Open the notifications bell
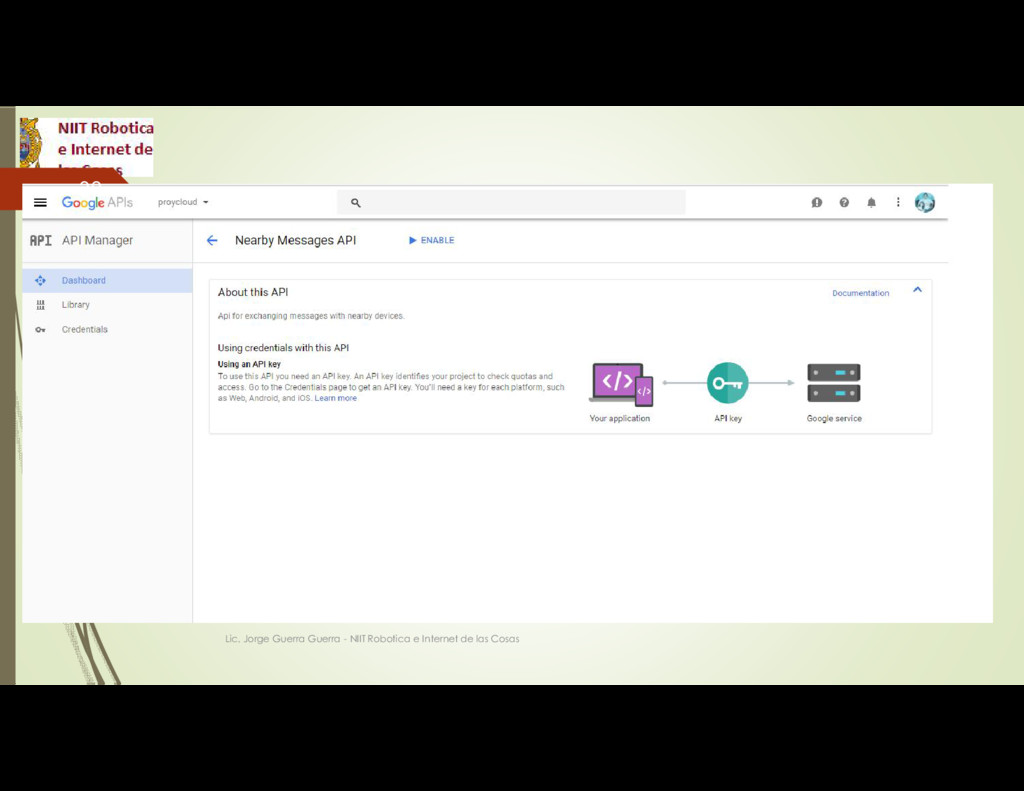1024x791 pixels. click(x=871, y=202)
